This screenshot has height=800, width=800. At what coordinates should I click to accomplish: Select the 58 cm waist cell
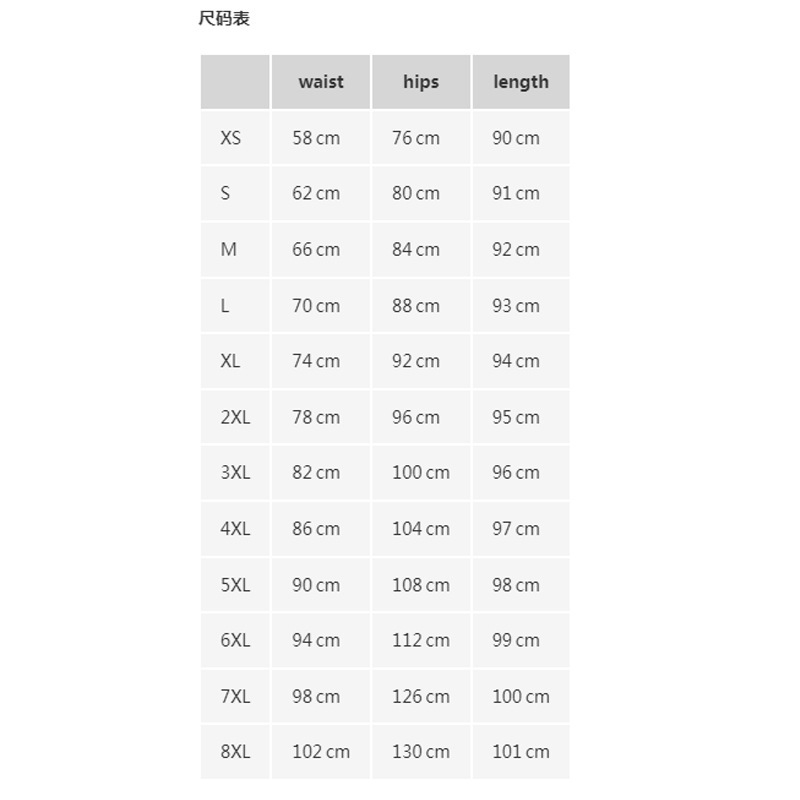pos(316,138)
